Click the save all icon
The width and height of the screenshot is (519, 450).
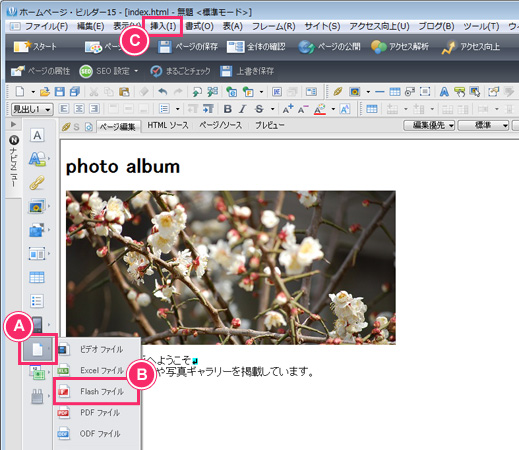tap(75, 92)
